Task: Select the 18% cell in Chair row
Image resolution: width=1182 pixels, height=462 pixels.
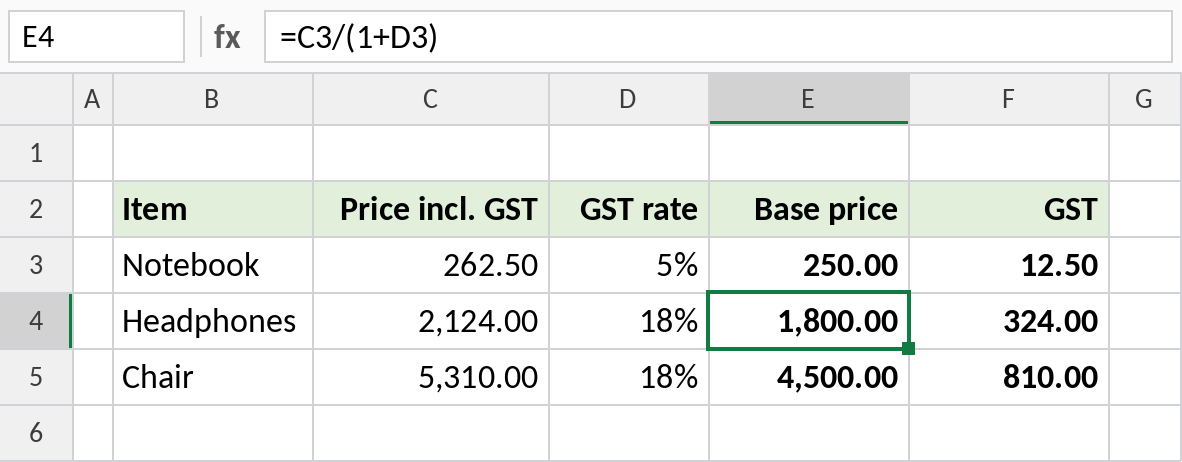Action: tap(629, 378)
